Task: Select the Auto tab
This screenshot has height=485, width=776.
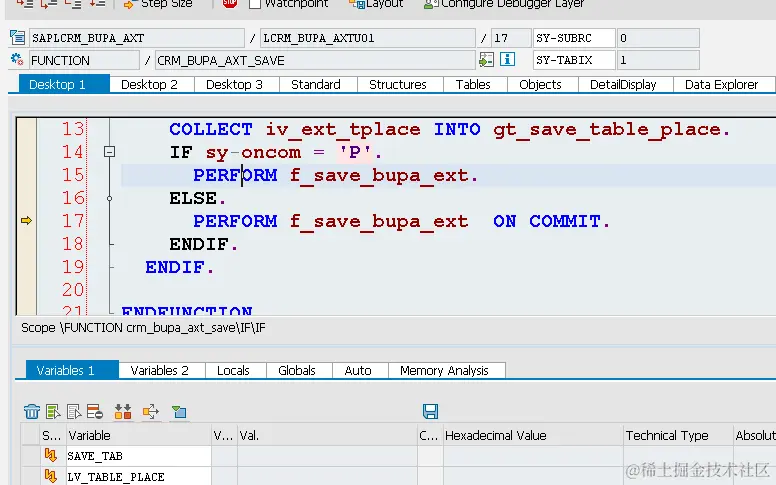Action: click(358, 371)
